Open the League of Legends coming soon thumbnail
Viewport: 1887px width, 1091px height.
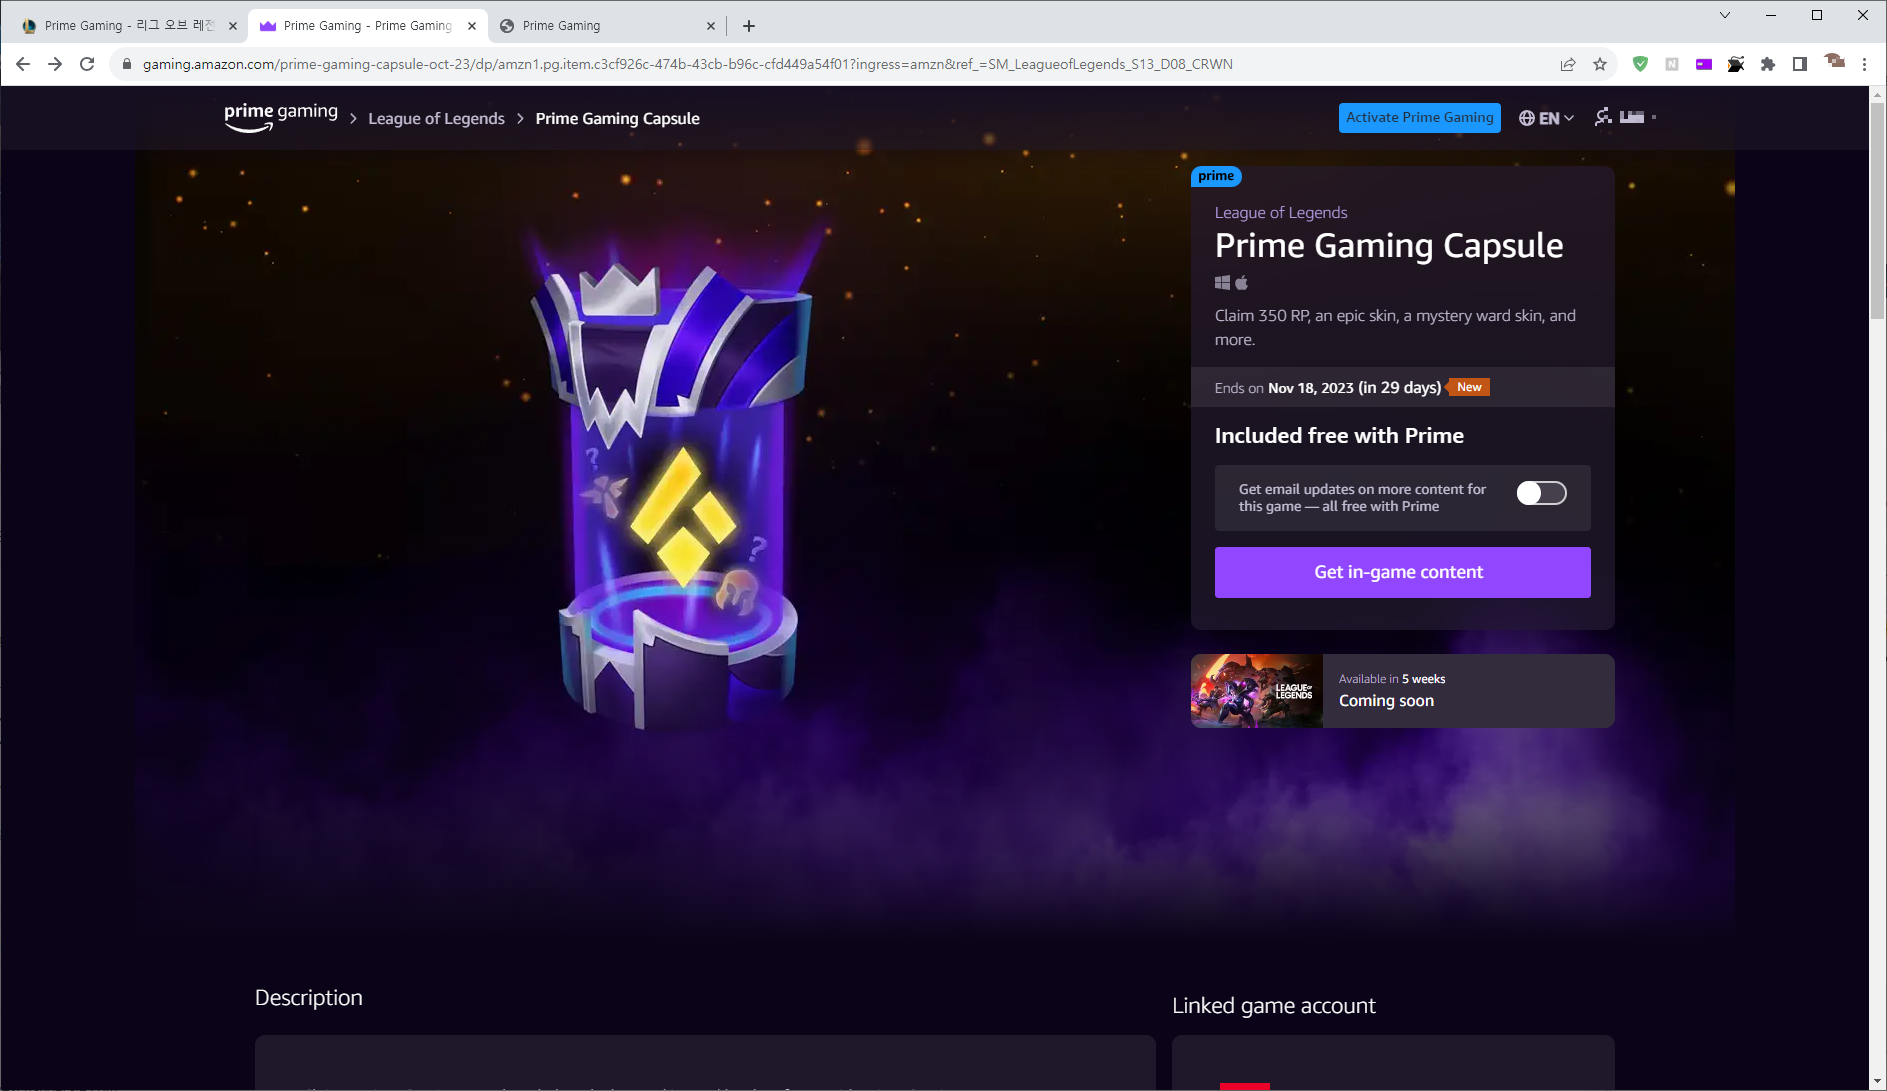tap(1257, 691)
